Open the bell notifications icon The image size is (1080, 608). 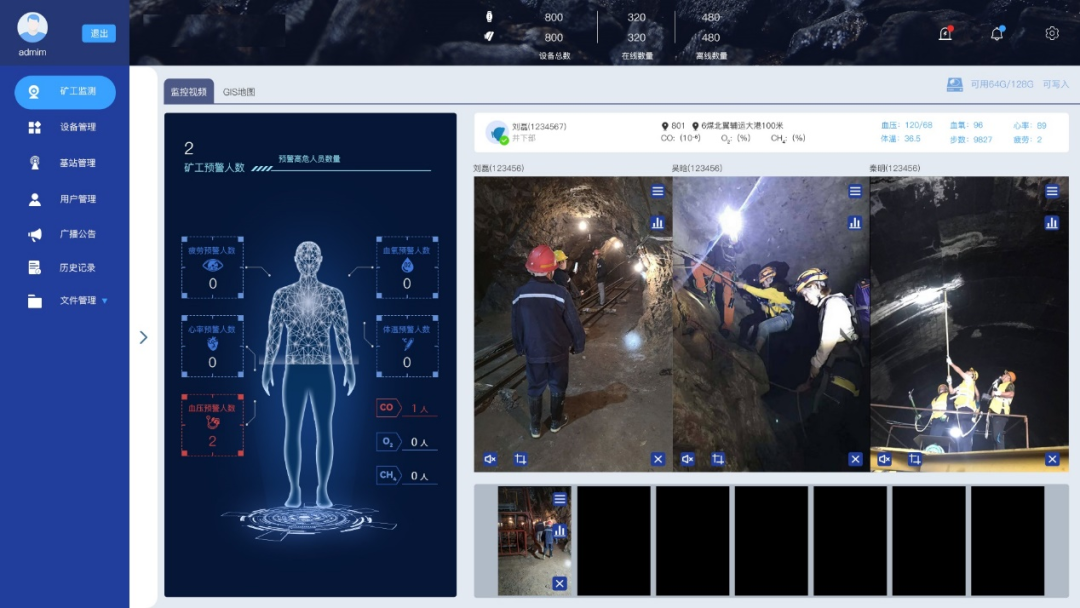[x=997, y=34]
